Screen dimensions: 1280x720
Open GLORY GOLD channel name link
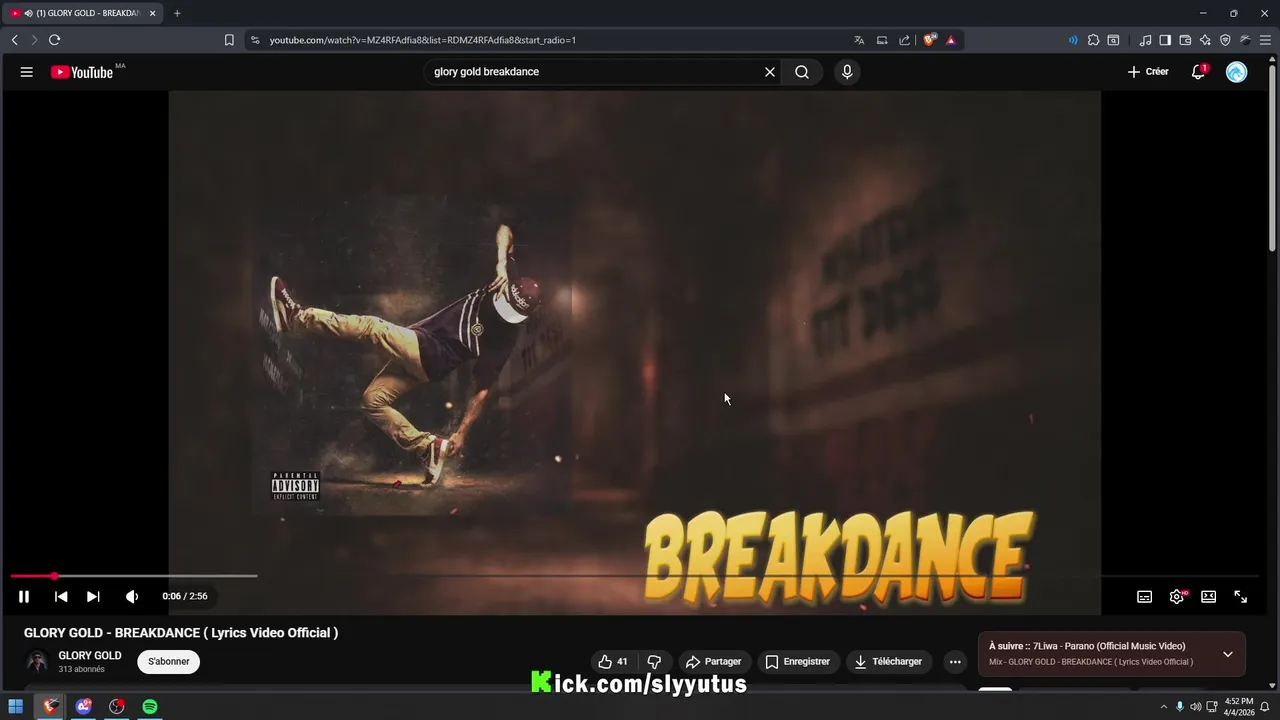90,656
